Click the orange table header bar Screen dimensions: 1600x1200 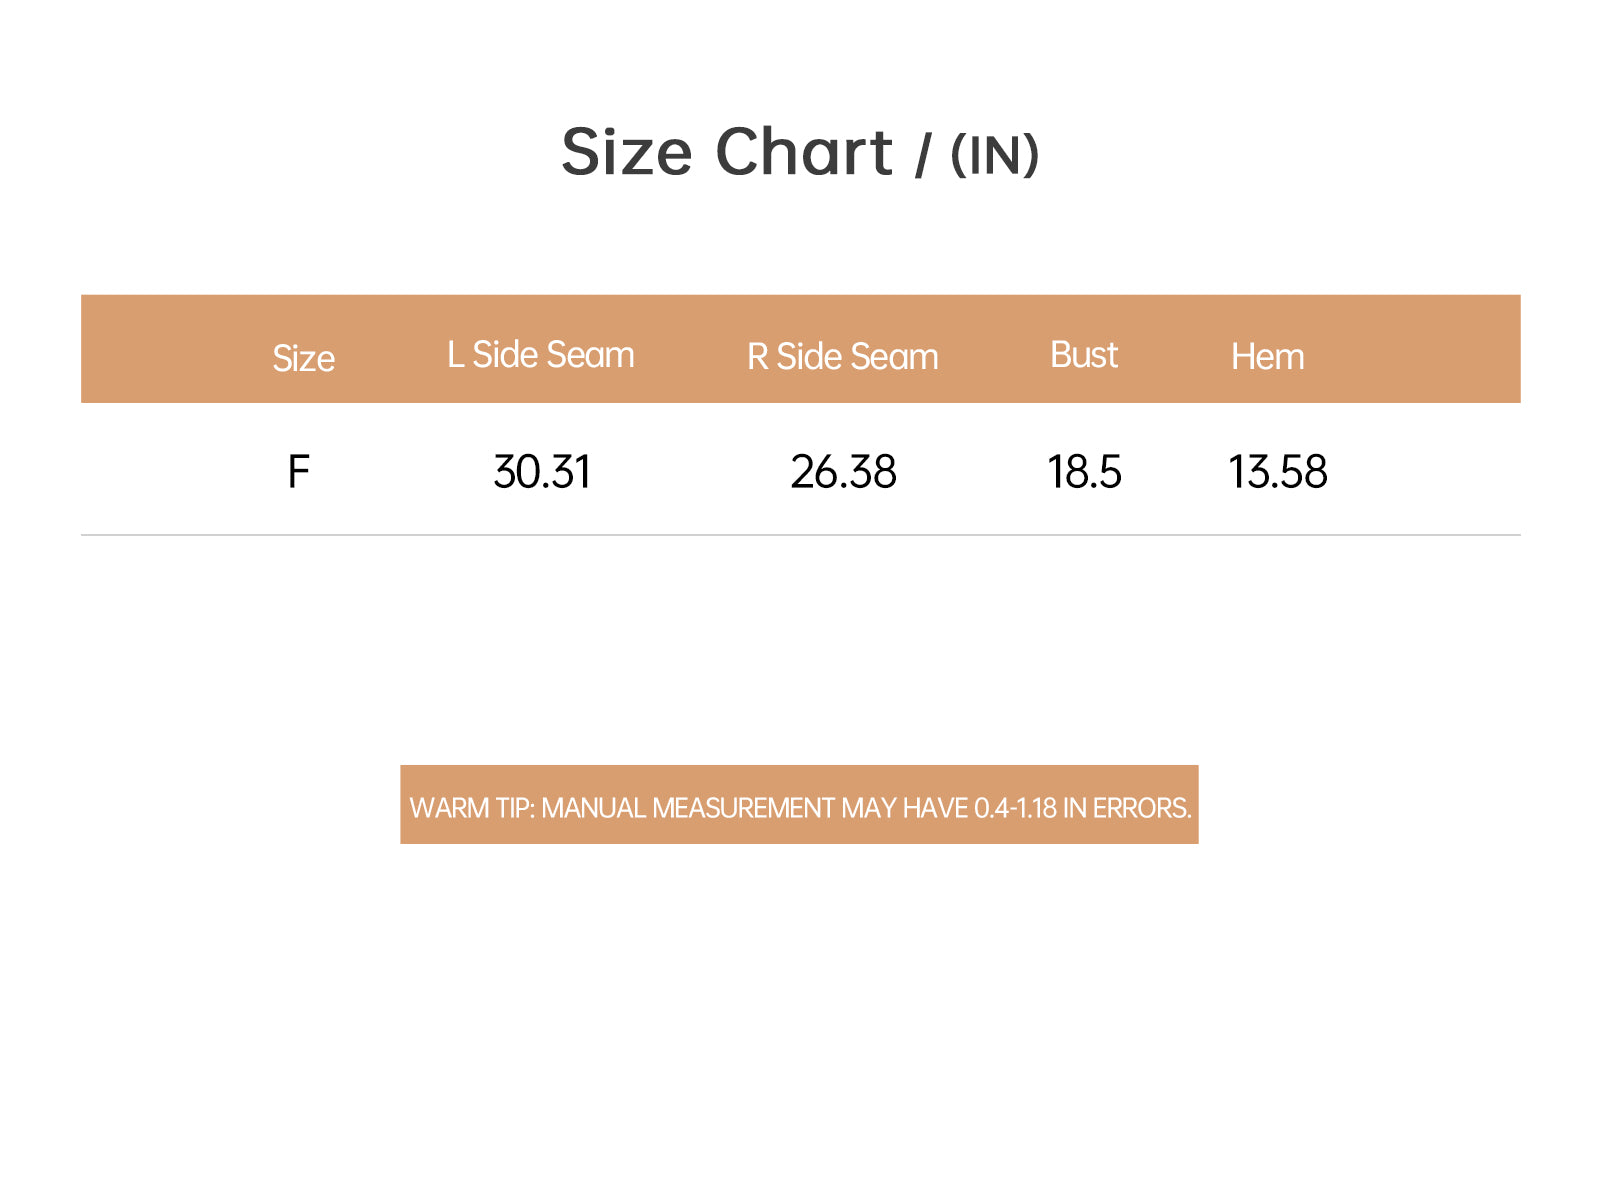pyautogui.click(x=801, y=349)
